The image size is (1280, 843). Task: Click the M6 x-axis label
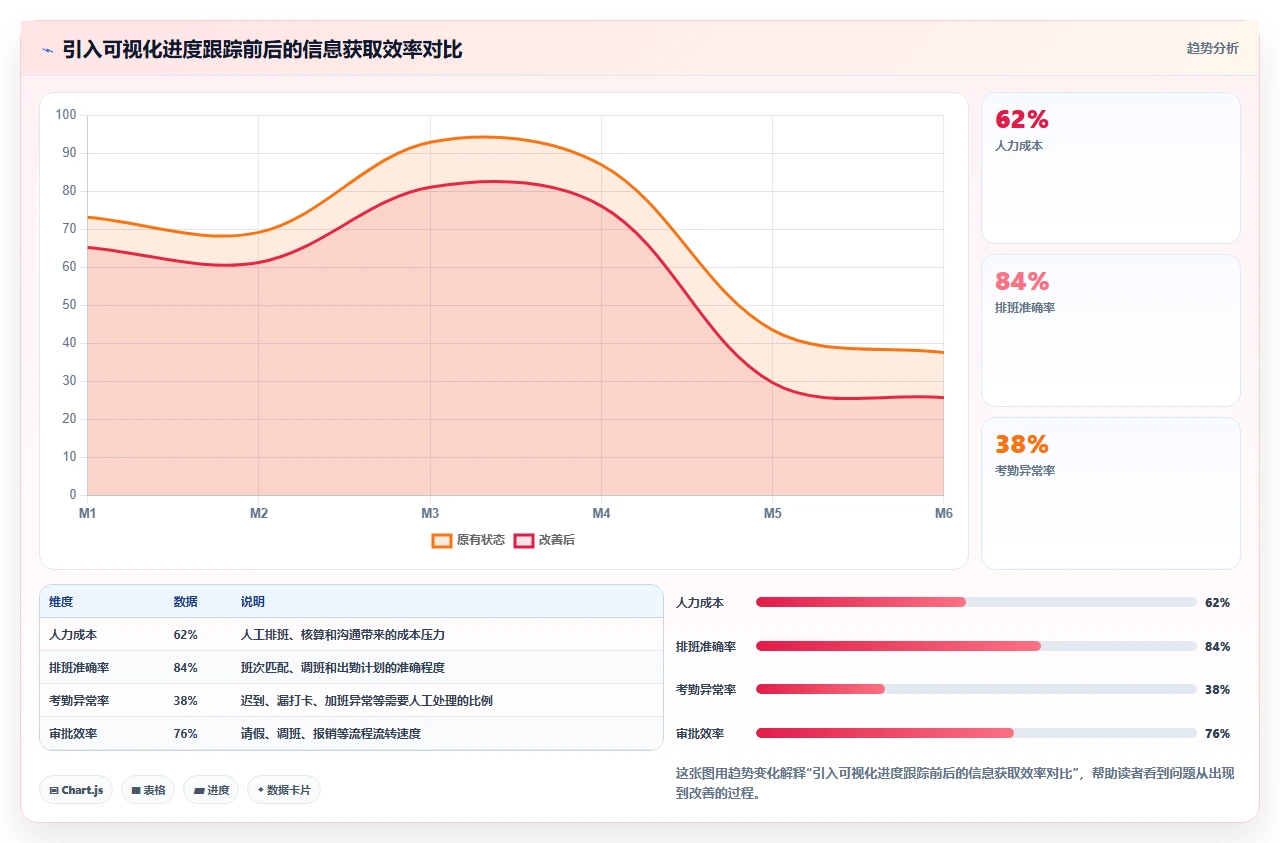coord(944,514)
